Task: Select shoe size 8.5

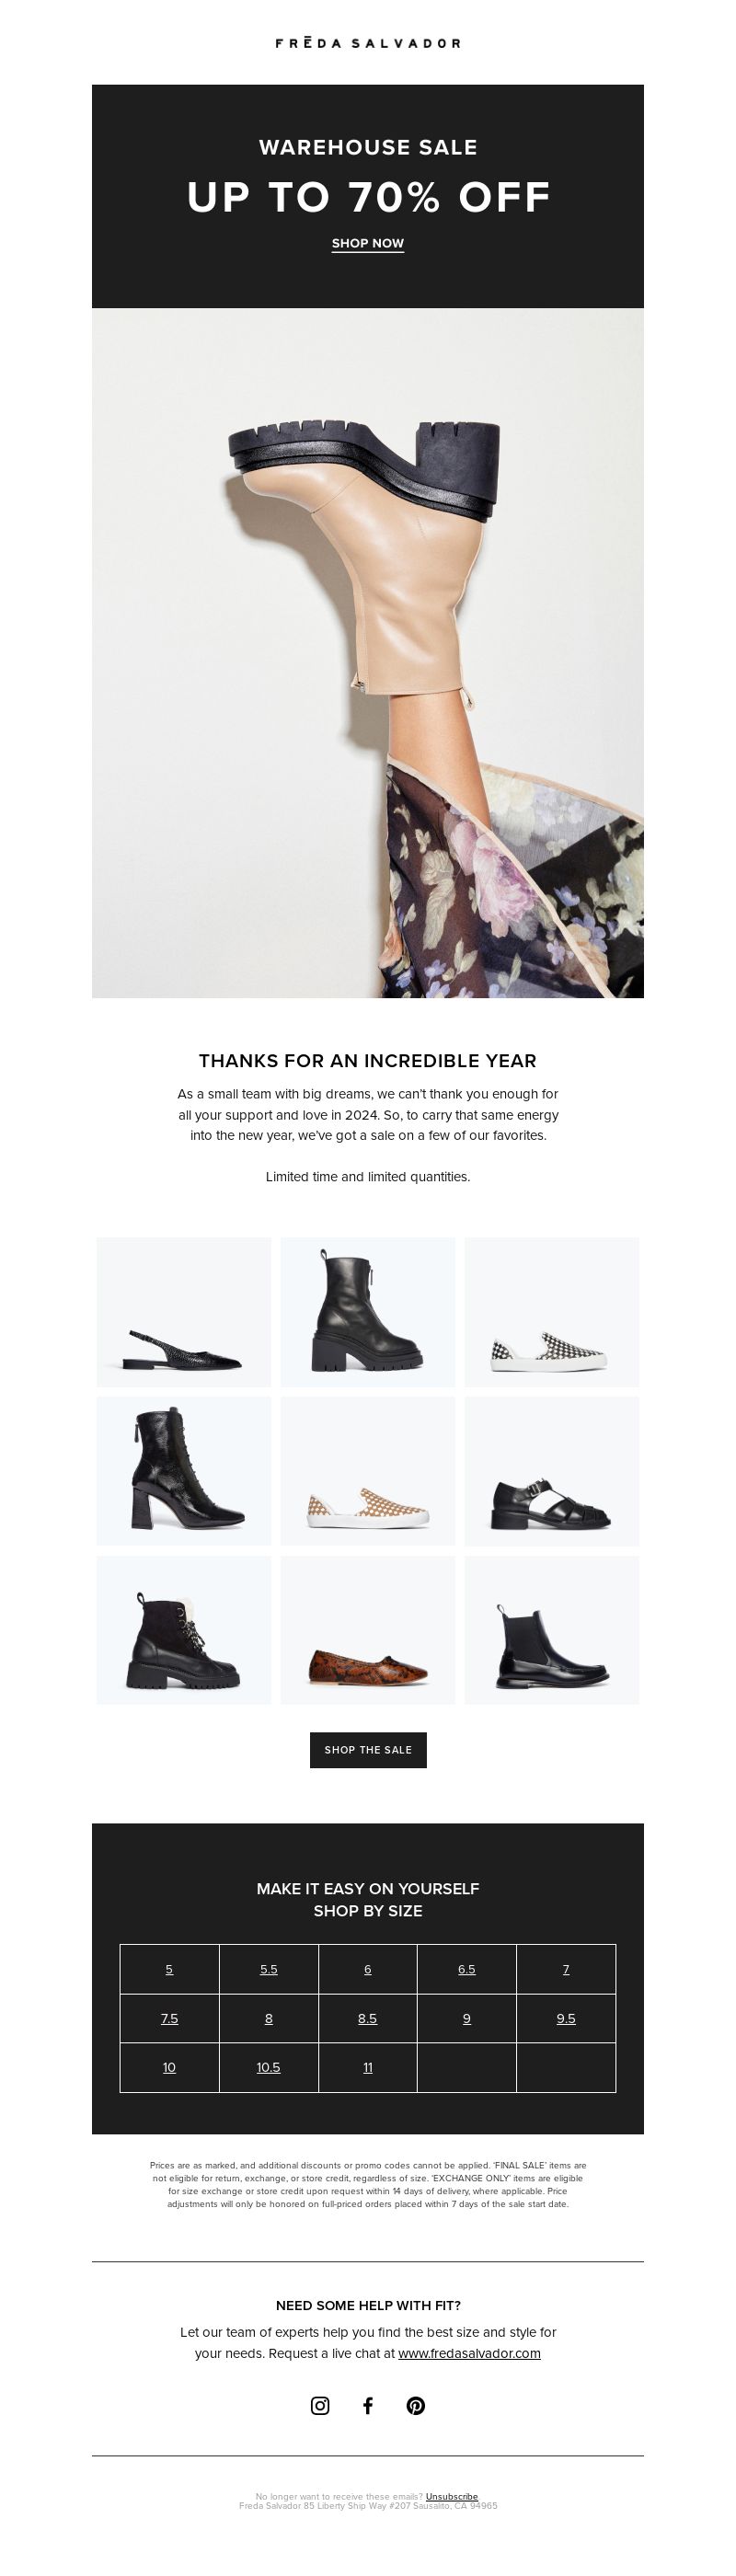Action: coord(367,2017)
